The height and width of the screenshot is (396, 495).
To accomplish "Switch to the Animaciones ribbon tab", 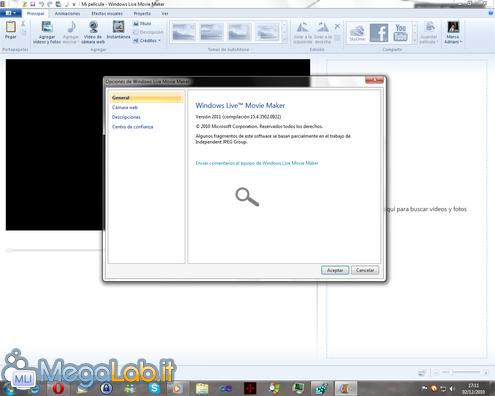I will tap(67, 14).
